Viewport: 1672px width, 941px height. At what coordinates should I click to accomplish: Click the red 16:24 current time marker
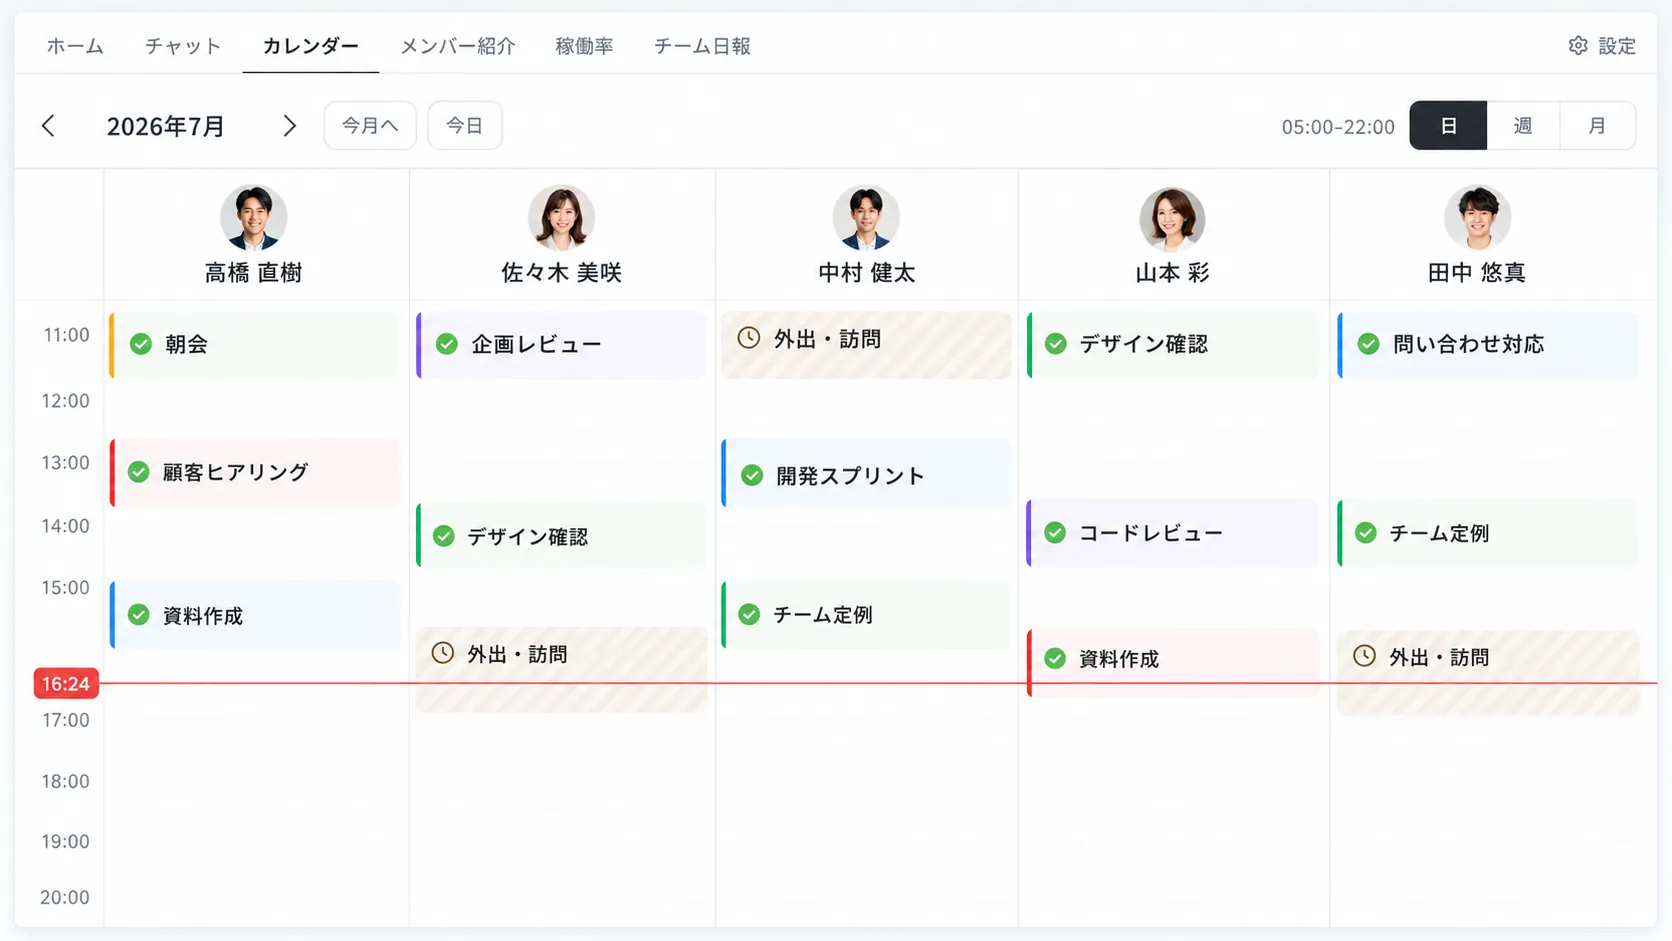(x=66, y=684)
